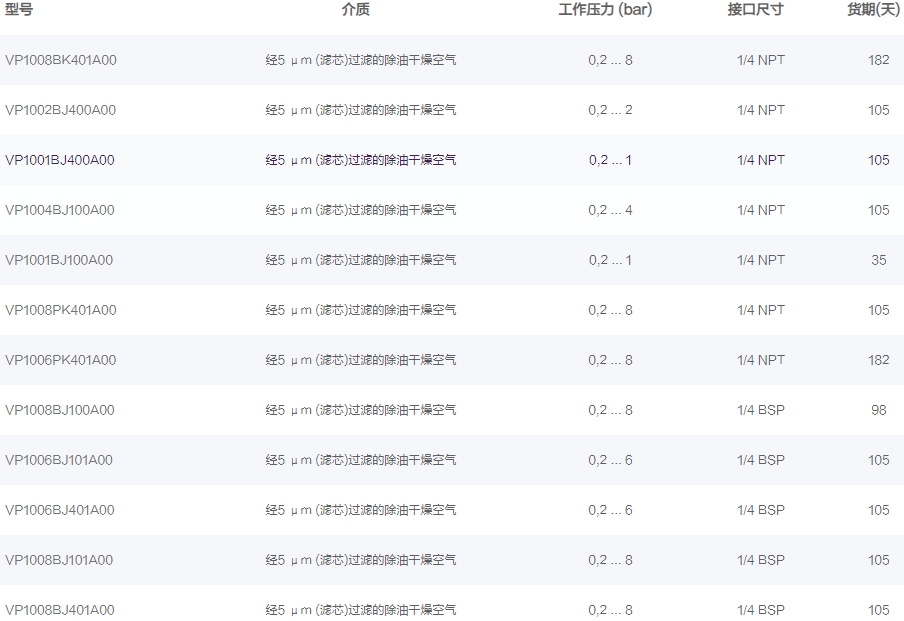
Task: Click pressure 0,2 ... 8 for VP1008BK401A00
Action: click(611, 60)
